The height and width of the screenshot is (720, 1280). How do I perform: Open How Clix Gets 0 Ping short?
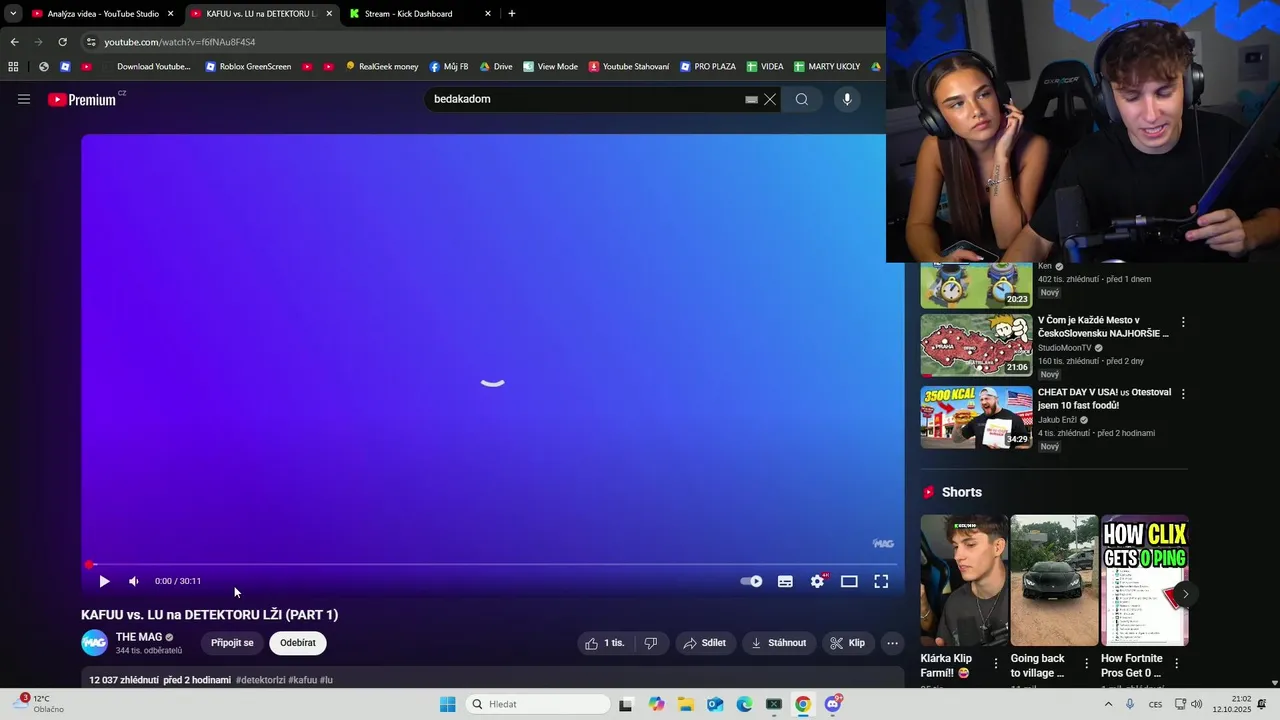pyautogui.click(x=1144, y=580)
